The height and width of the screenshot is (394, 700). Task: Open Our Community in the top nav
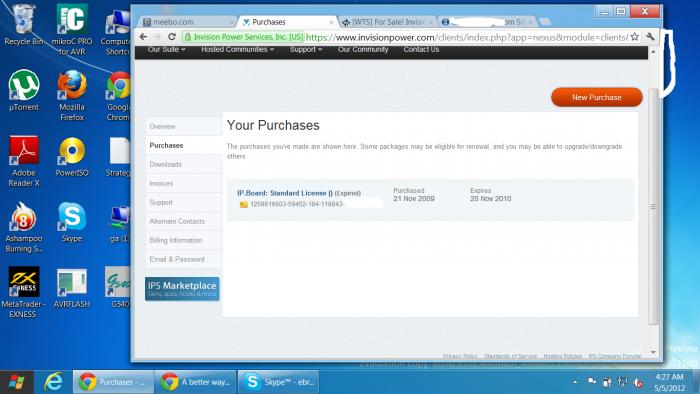[x=363, y=50]
